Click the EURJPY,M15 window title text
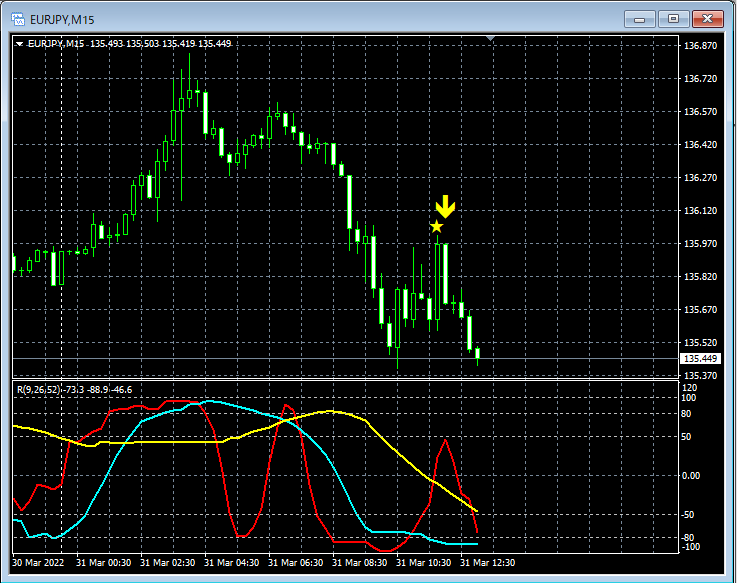 [x=62, y=20]
